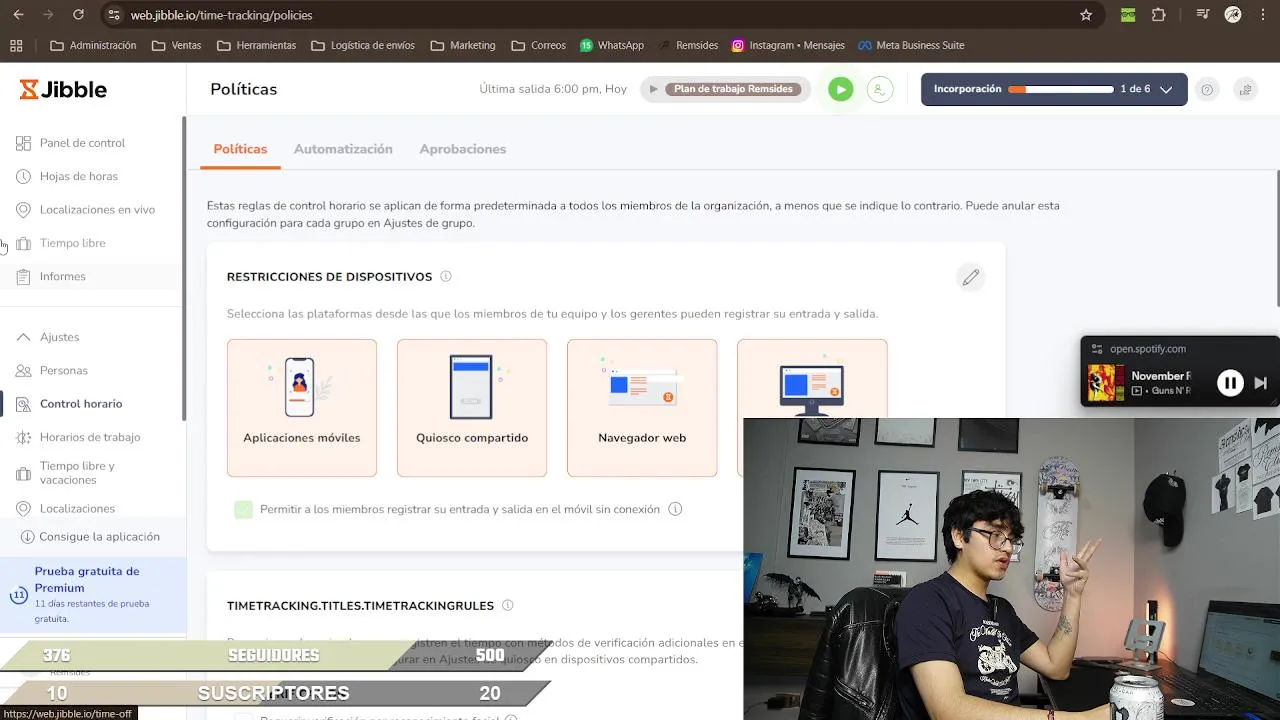Skip to next track in Spotify player

(x=1261, y=383)
